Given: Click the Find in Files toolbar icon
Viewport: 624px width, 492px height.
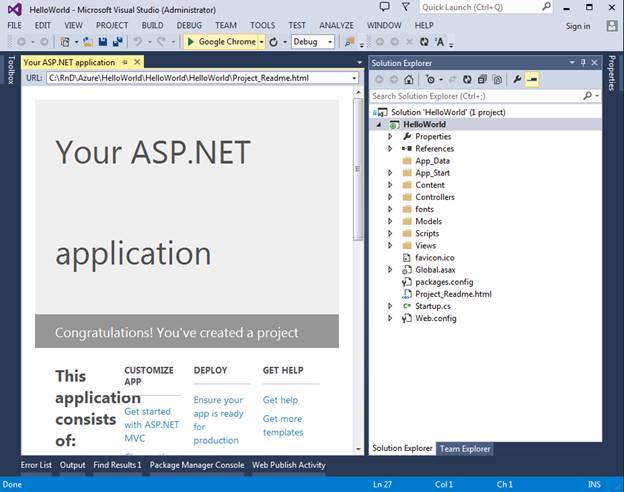Looking at the screenshot, I should coord(350,42).
